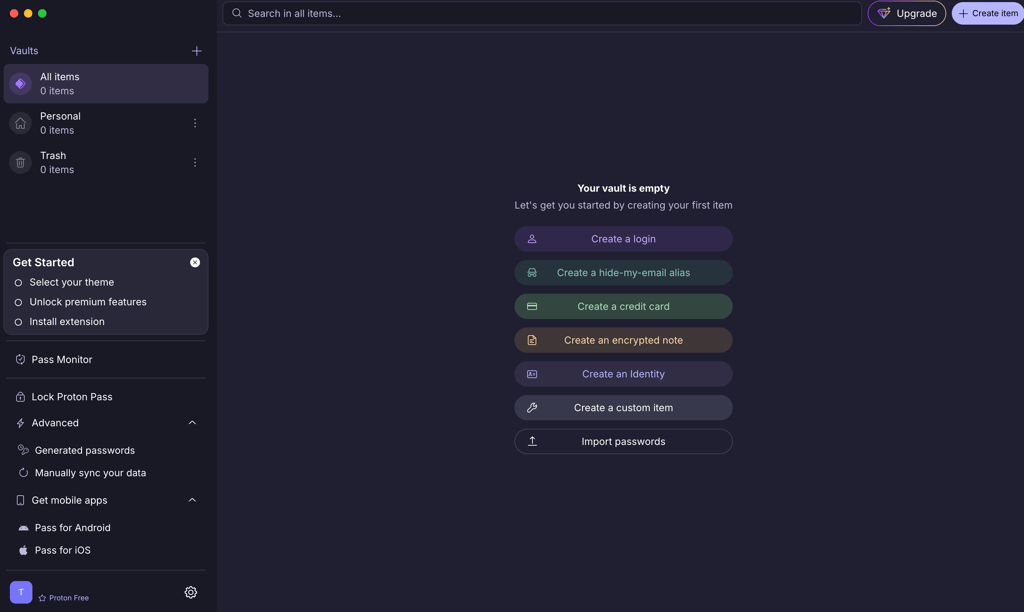This screenshot has height=612, width=1024.
Task: Select the All items vault
Action: click(106, 84)
